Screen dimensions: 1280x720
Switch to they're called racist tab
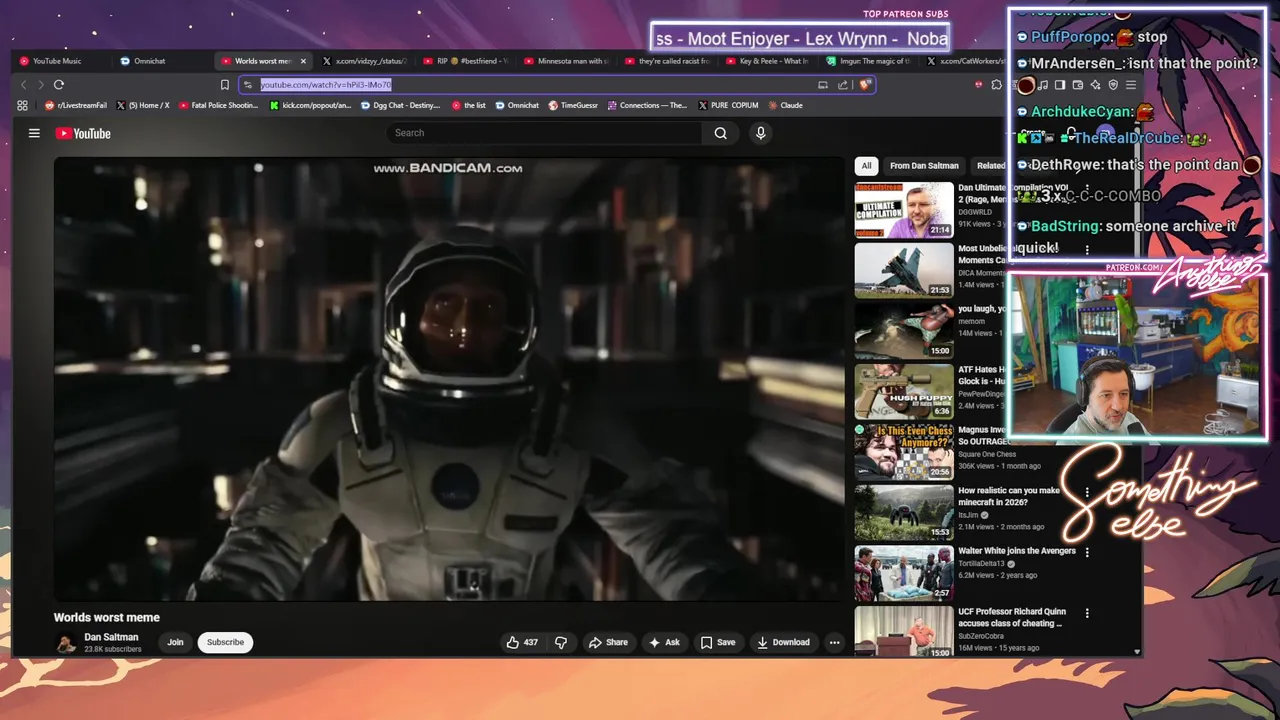click(x=667, y=61)
